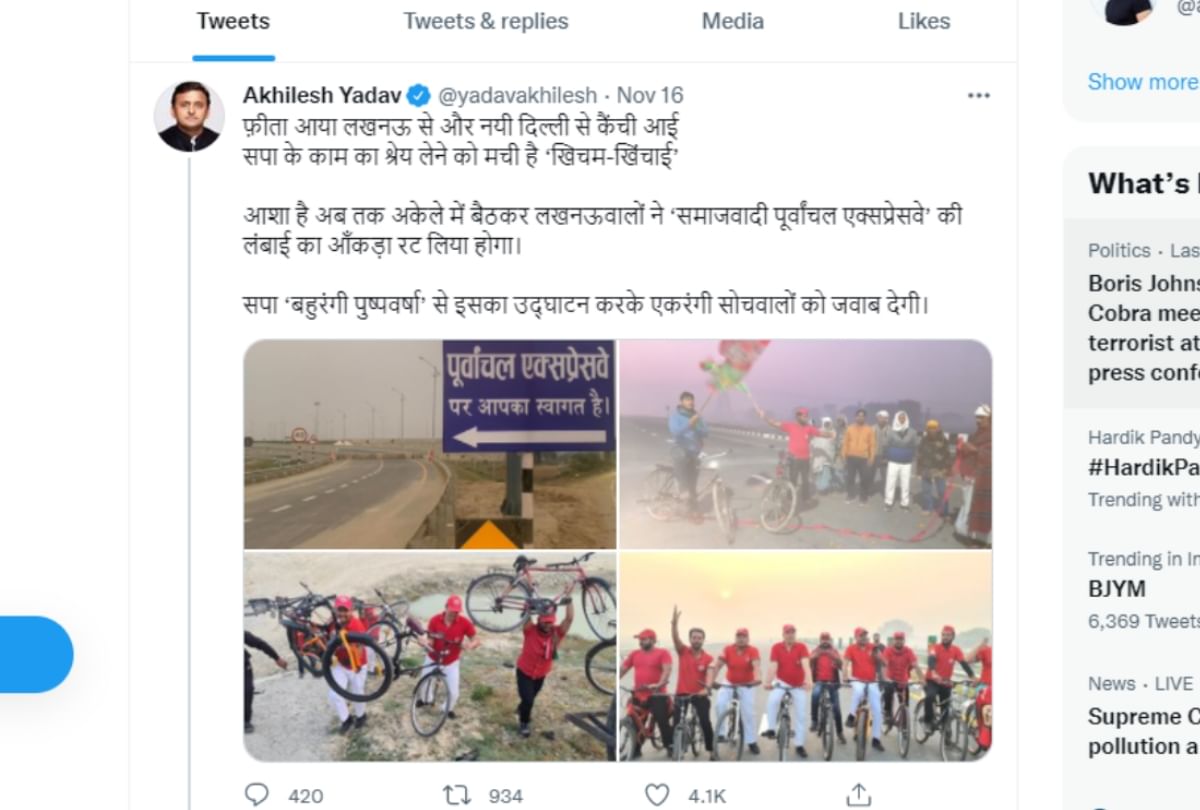Like the tweet via the heart icon
The height and width of the screenshot is (810, 1200).
click(x=656, y=795)
